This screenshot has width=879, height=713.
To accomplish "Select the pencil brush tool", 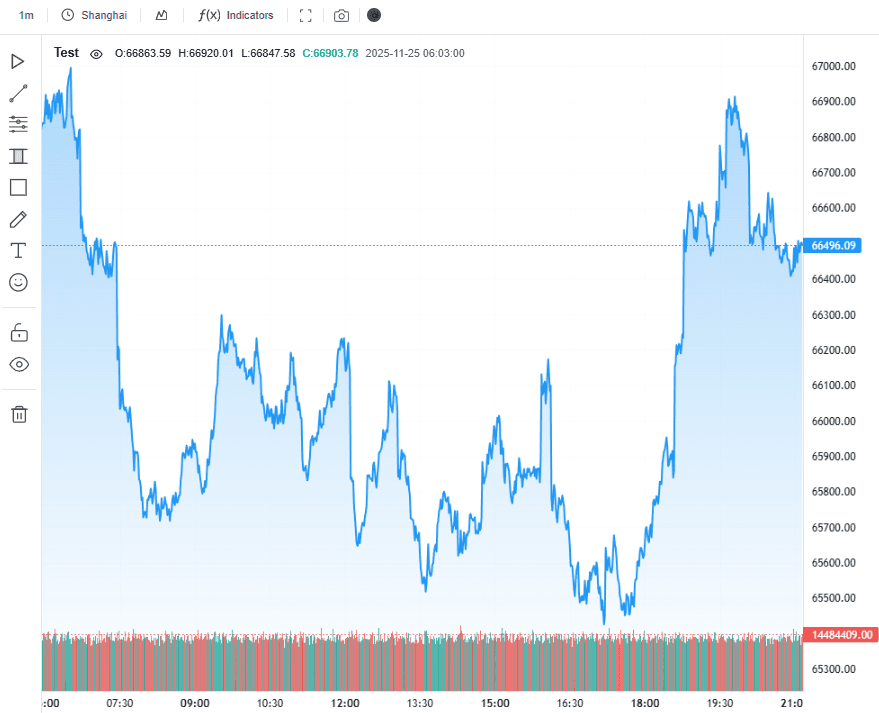I will click(18, 219).
